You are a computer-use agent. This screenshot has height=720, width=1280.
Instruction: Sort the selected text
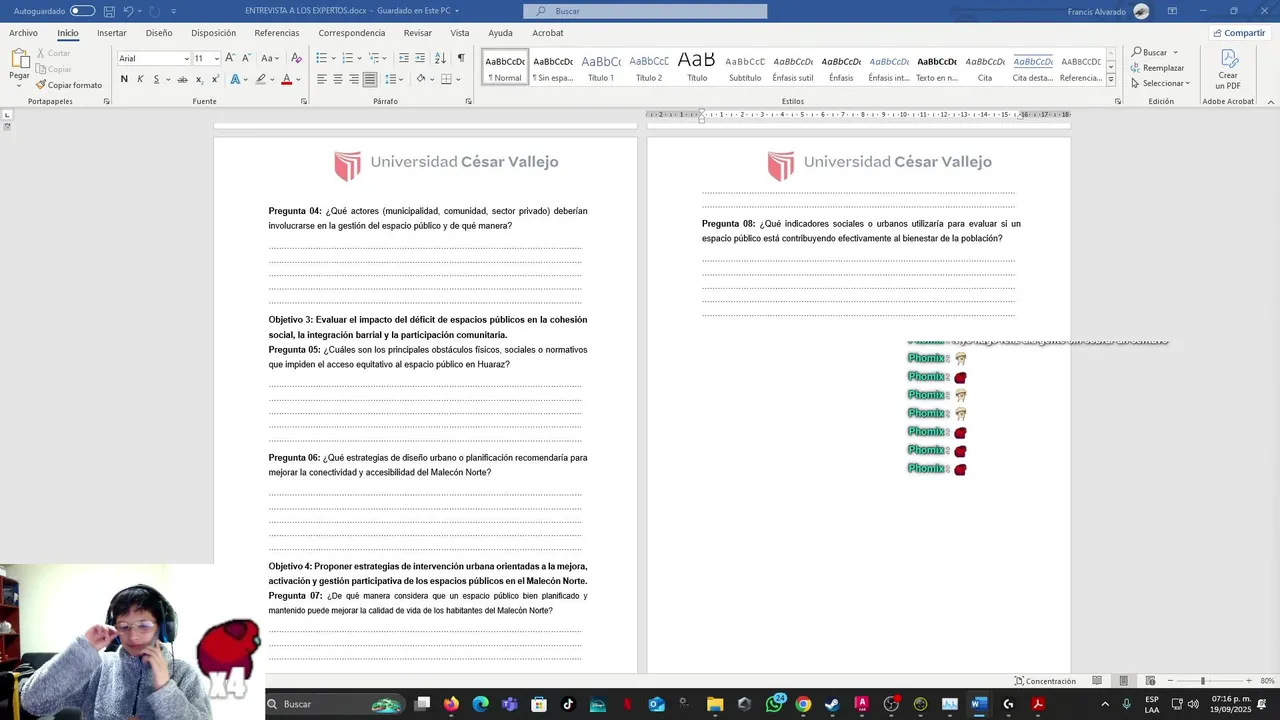[440, 58]
